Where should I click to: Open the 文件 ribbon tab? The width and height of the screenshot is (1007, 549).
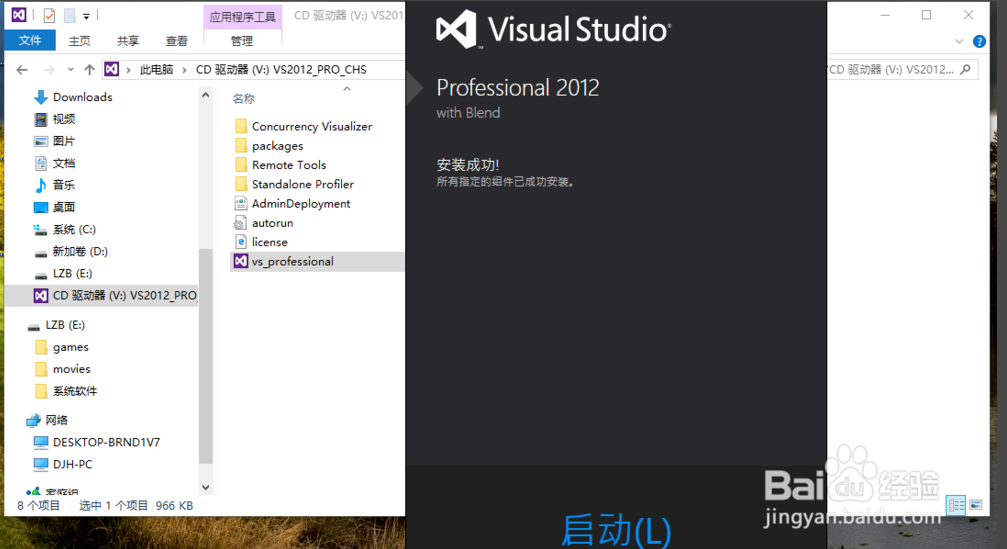click(x=30, y=40)
